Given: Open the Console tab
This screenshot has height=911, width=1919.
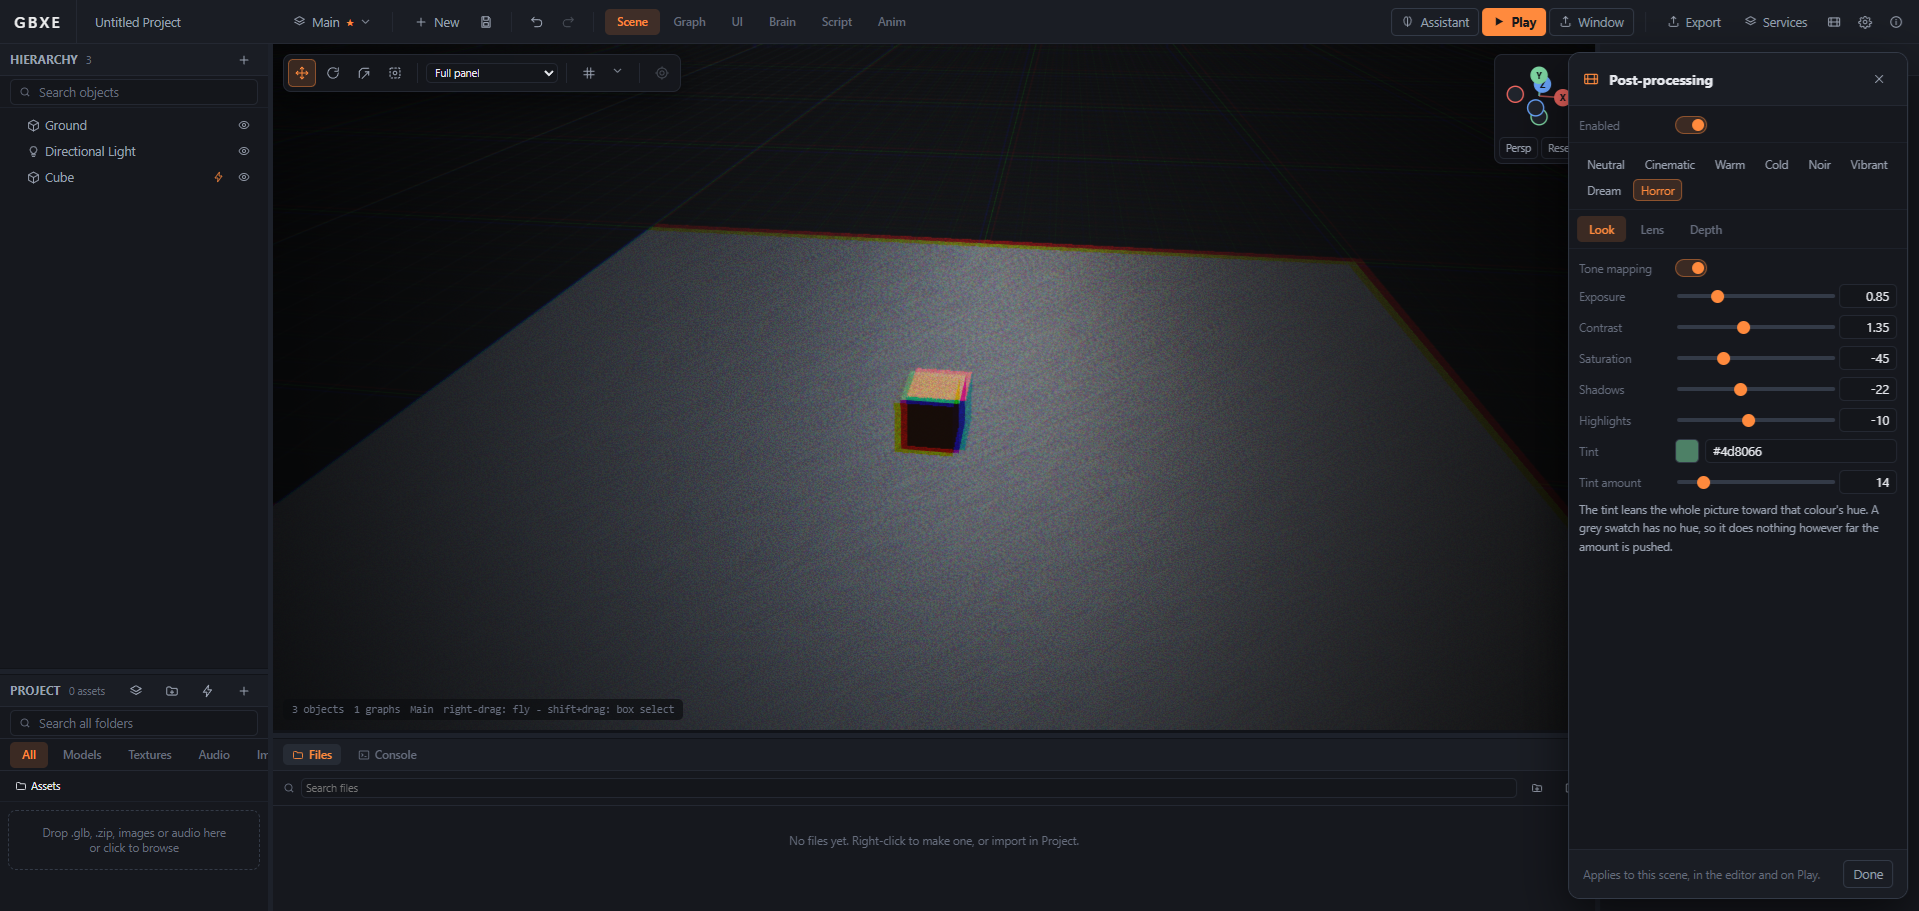Looking at the screenshot, I should 388,755.
